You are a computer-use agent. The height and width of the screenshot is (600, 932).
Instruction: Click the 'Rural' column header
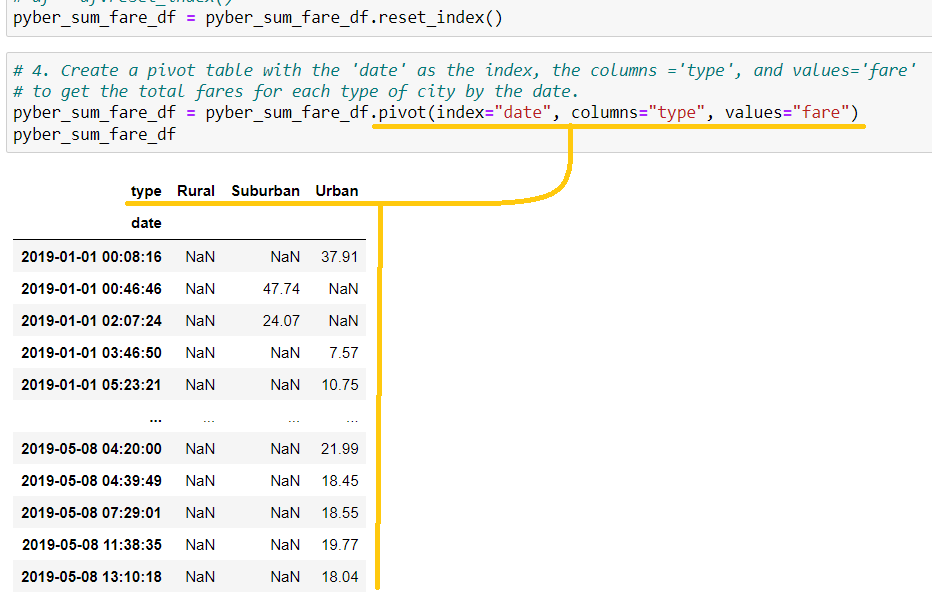(x=196, y=190)
